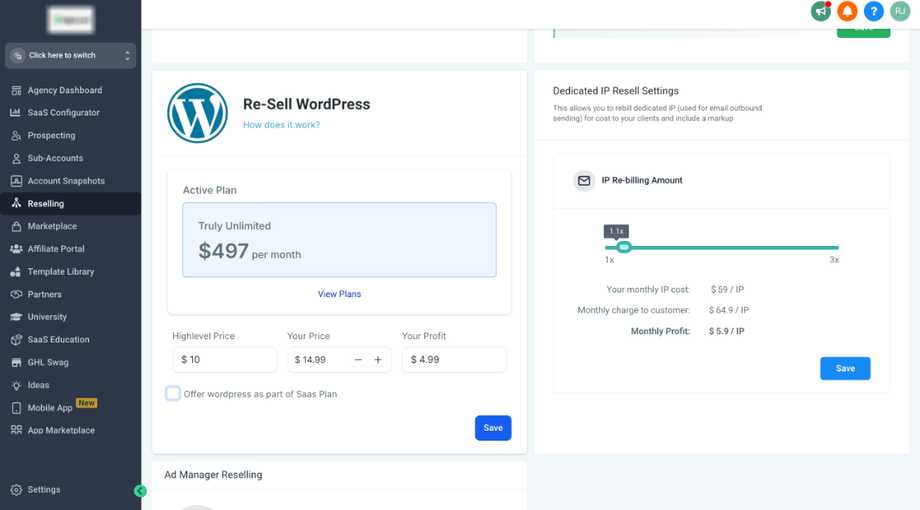Click the $ 5.9 / IP profit value
This screenshot has width=920, height=510.
pyautogui.click(x=726, y=331)
